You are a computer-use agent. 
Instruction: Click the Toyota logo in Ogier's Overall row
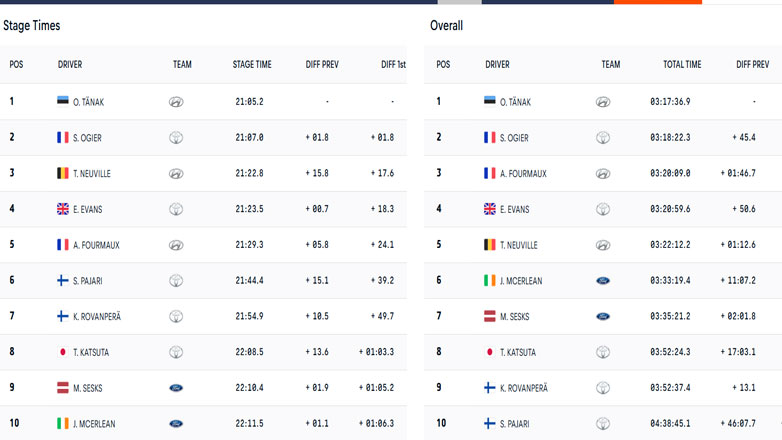click(x=603, y=138)
